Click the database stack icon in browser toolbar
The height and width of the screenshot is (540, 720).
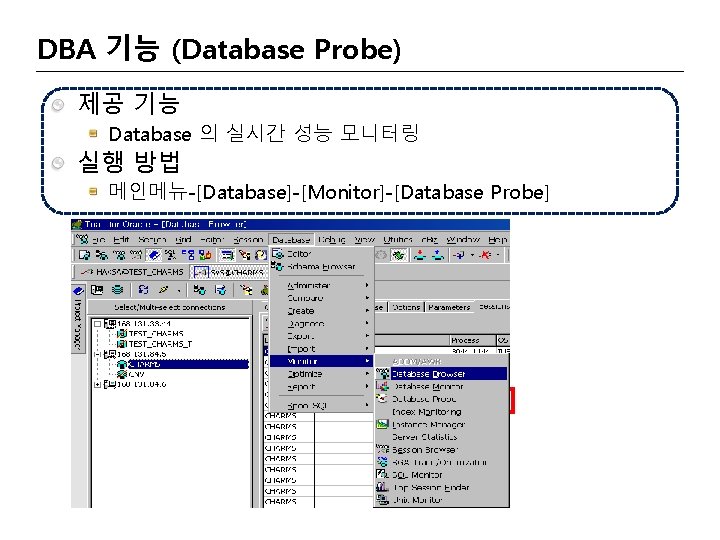click(x=118, y=290)
